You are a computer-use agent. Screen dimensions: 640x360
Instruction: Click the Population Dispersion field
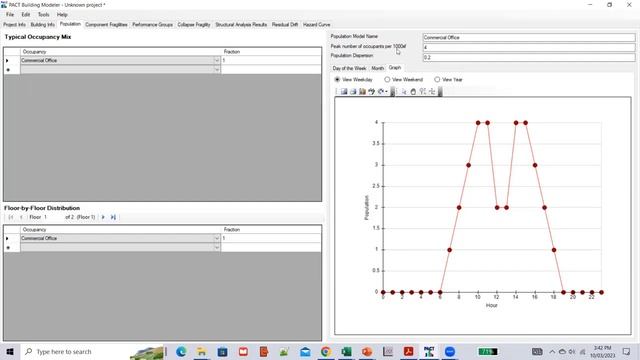(529, 58)
